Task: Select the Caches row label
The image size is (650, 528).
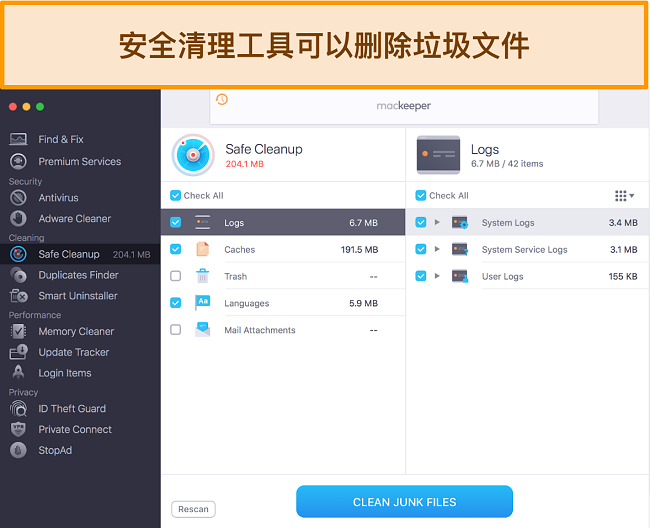Action: 240,249
